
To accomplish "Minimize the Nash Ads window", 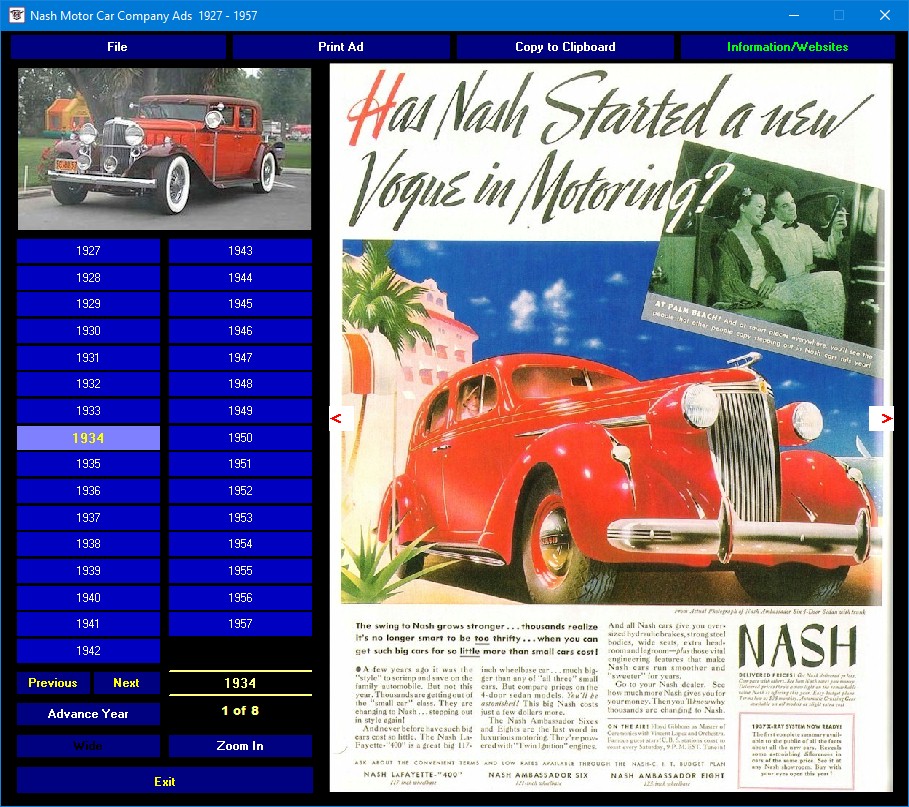I will point(794,16).
